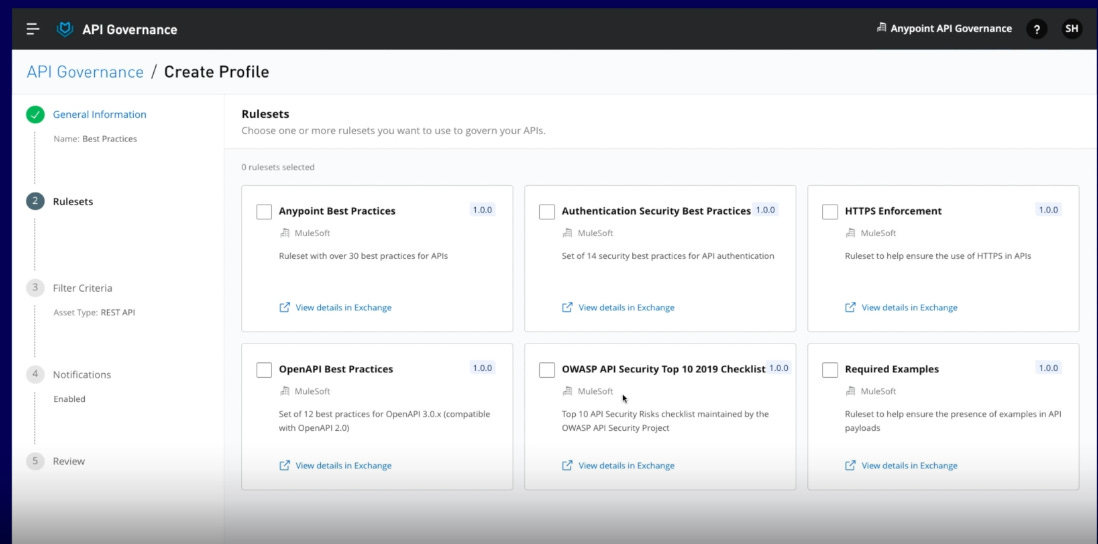This screenshot has width=1098, height=544.
Task: Check the OpenAPI Best Practices ruleset
Action: tap(264, 370)
